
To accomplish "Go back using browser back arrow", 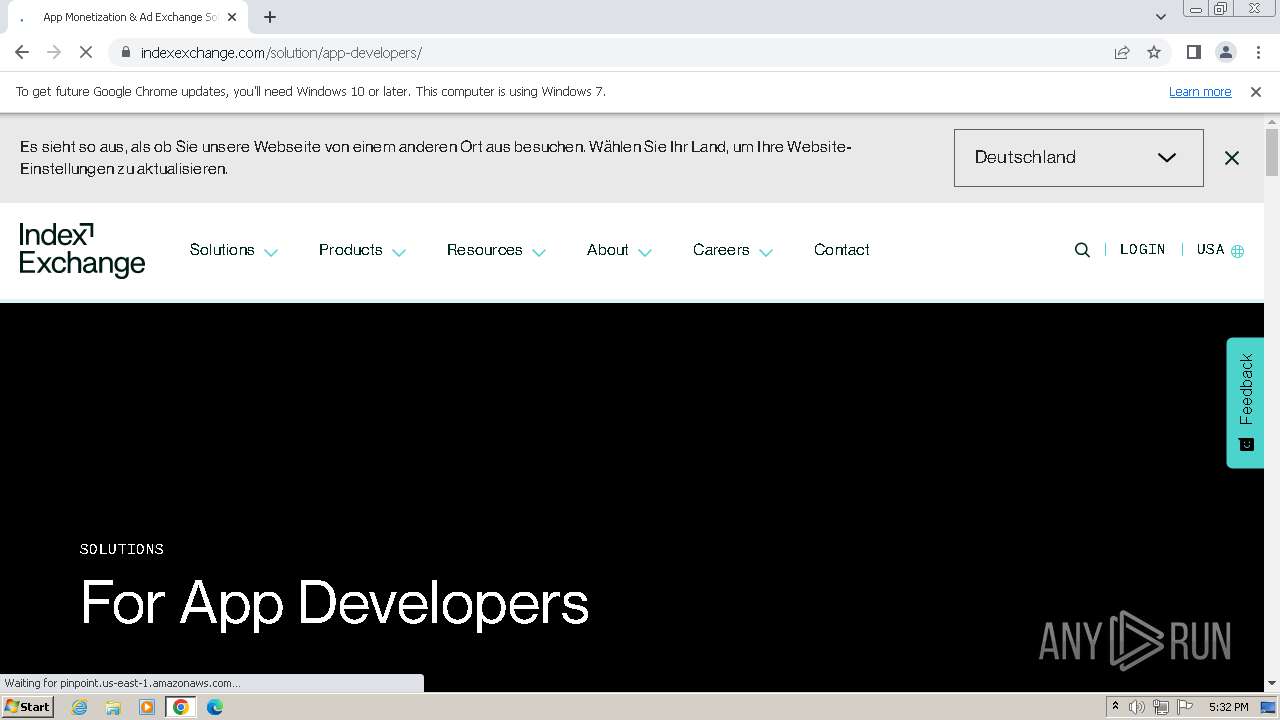I will 22,52.
